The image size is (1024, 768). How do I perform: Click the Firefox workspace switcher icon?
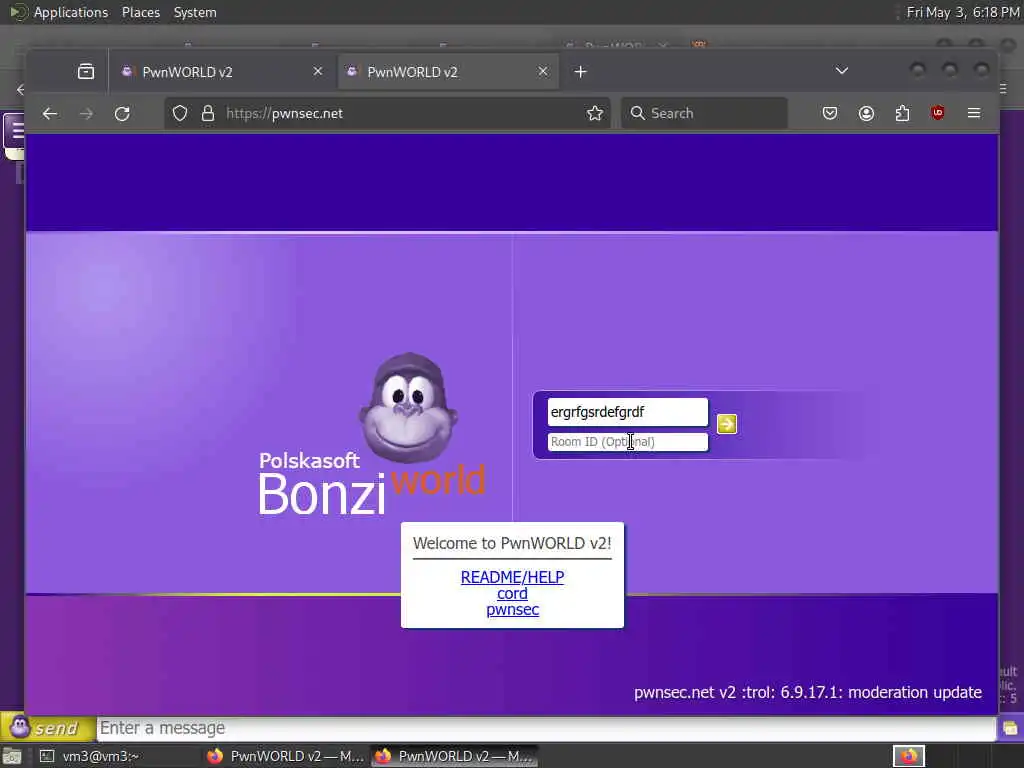[x=908, y=756]
